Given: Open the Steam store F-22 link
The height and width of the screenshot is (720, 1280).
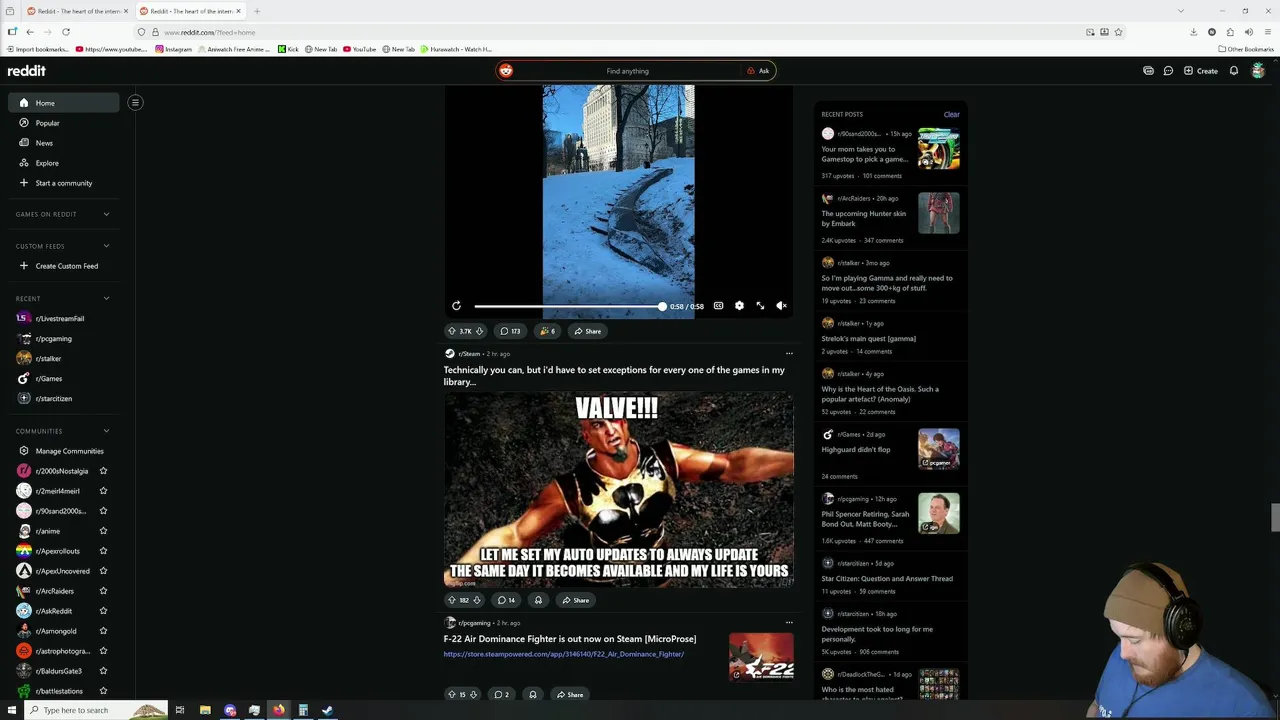Looking at the screenshot, I should (x=564, y=654).
